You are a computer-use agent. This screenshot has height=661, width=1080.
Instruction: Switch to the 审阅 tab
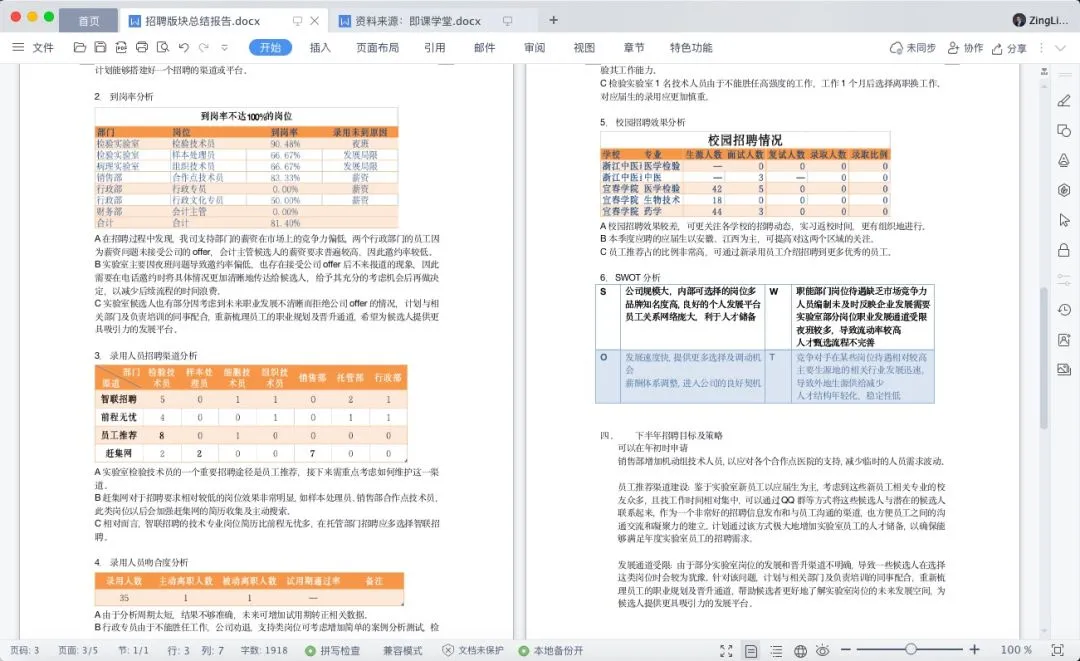click(x=534, y=48)
